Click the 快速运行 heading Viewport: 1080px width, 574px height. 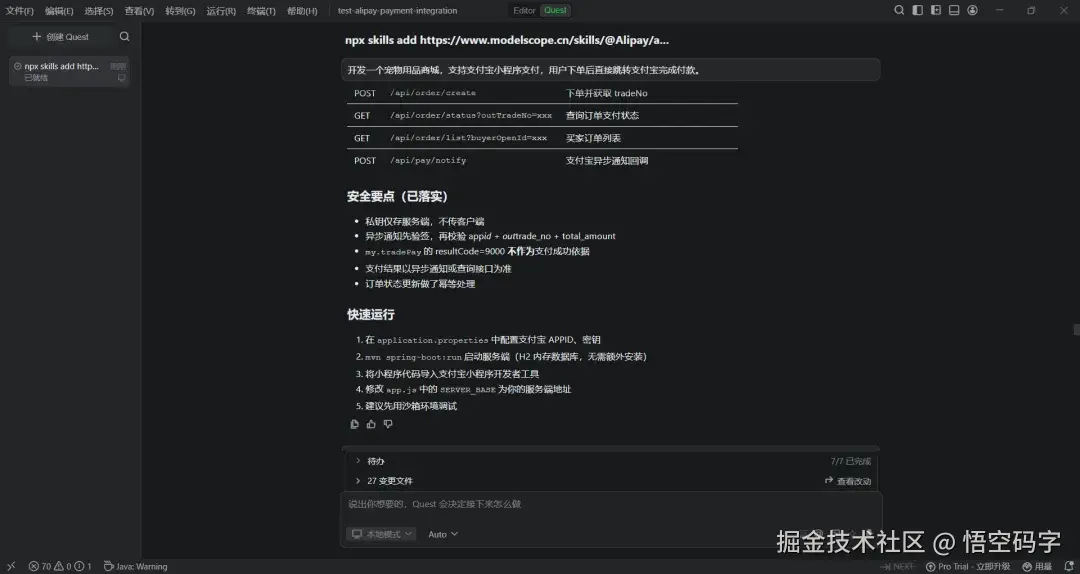click(371, 315)
